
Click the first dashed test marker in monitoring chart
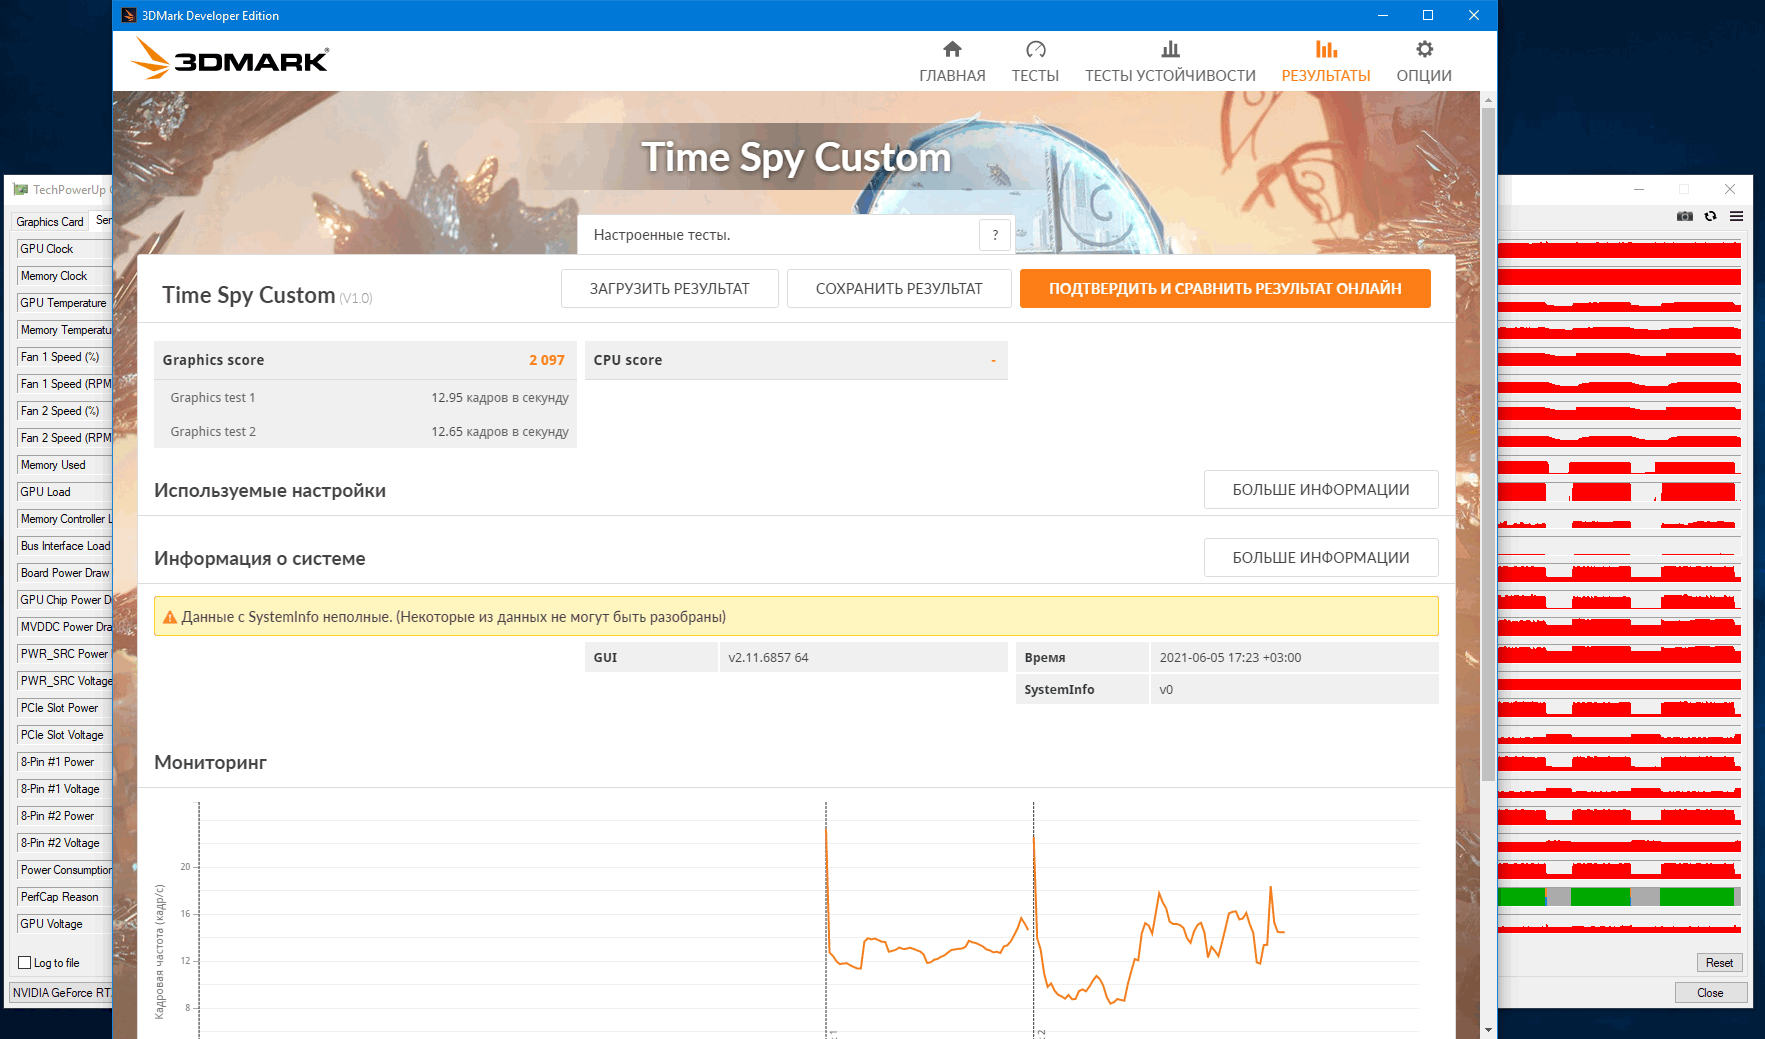pyautogui.click(x=826, y=919)
